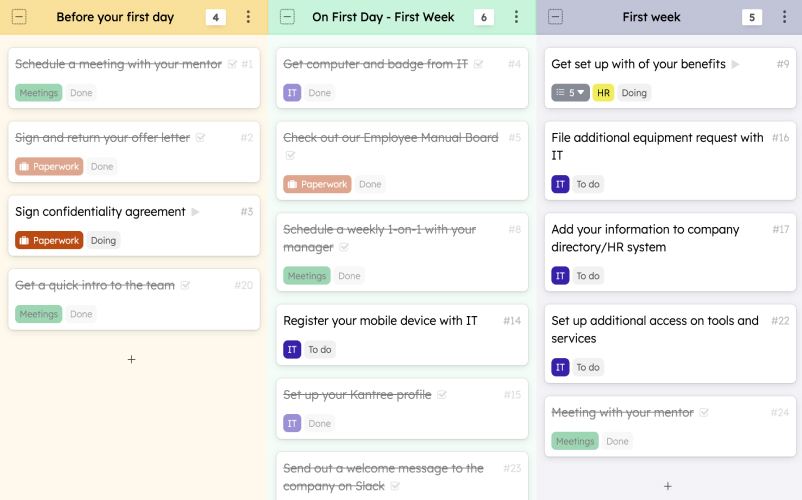802x500 pixels.
Task: Collapse the Before your first day column
Action: point(19,17)
